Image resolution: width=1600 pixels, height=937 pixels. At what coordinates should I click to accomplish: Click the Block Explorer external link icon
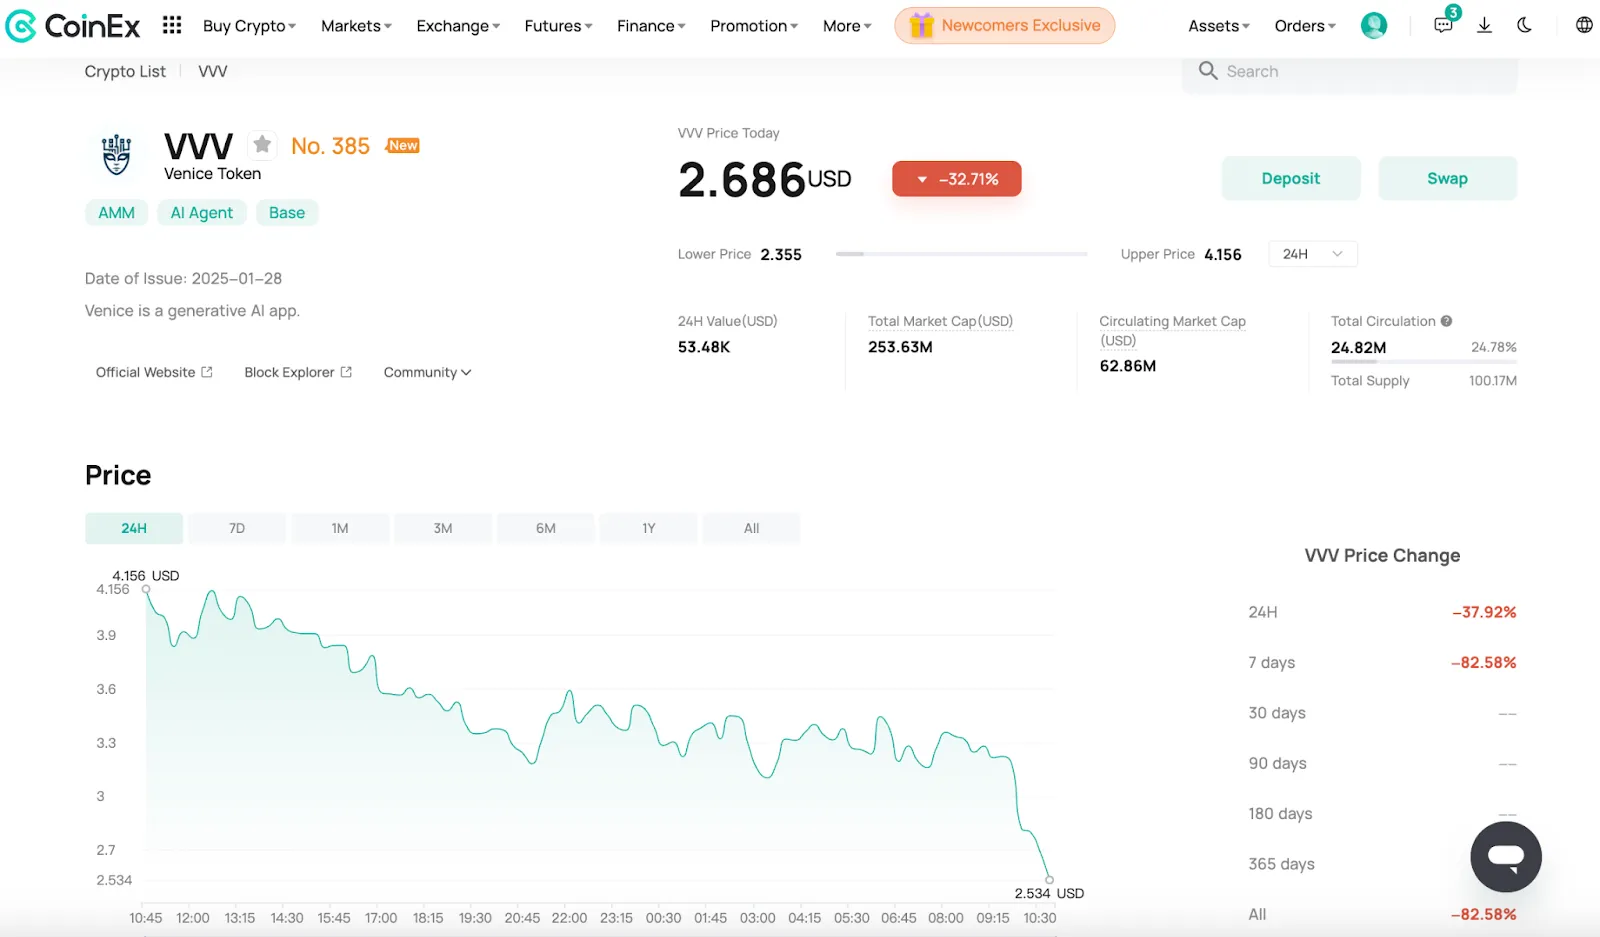click(346, 372)
